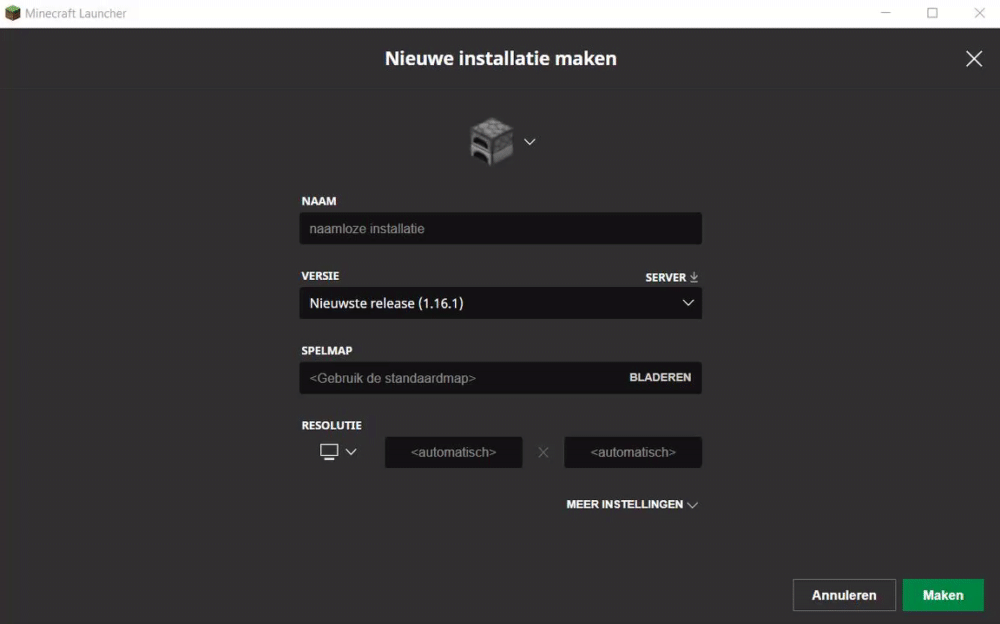Click the SPELMAP label text
The width and height of the screenshot is (1000, 624).
point(327,350)
